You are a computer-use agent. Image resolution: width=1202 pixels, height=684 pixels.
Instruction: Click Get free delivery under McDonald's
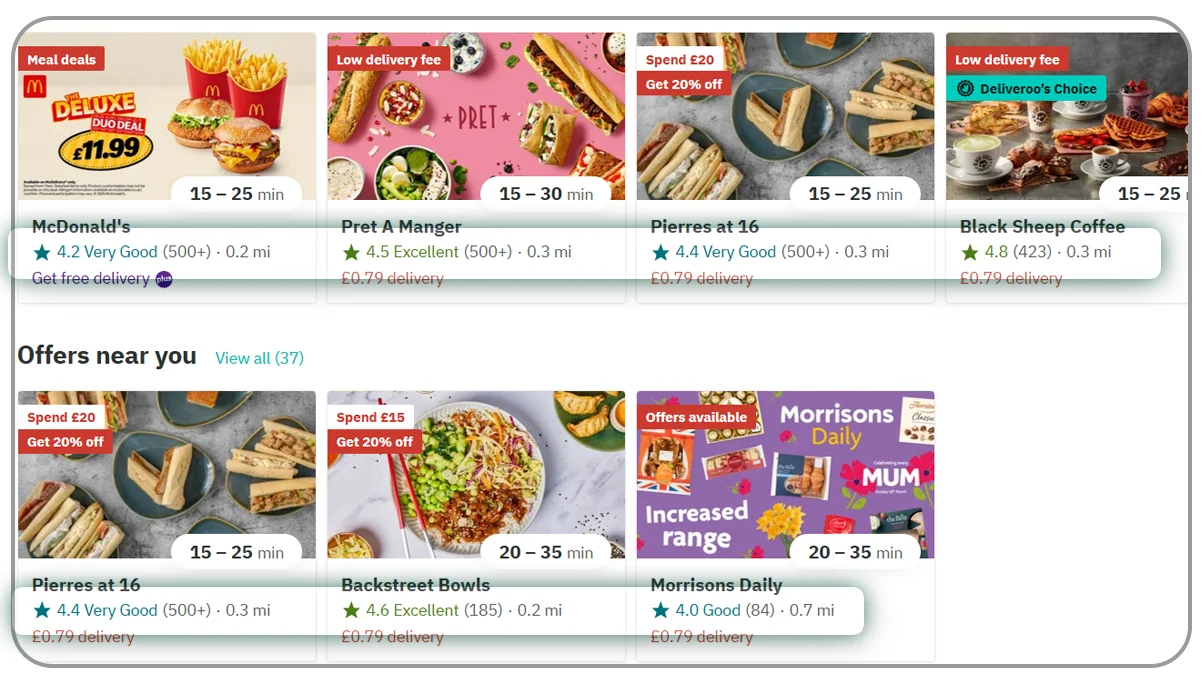[91, 279]
